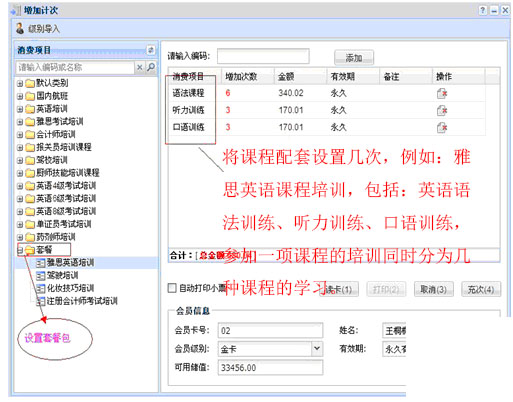Click the 级别导入 person icon

click(x=20, y=29)
